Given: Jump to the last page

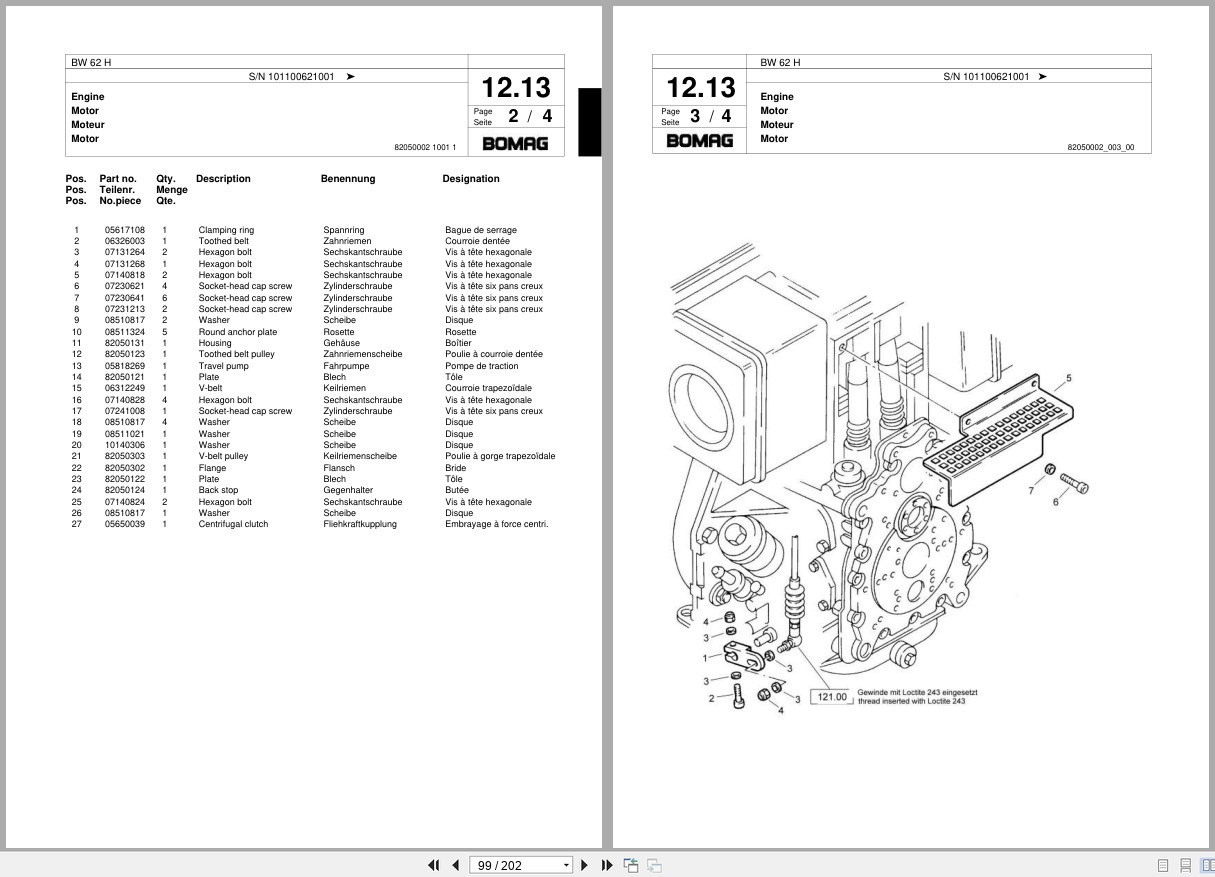Looking at the screenshot, I should pos(607,865).
